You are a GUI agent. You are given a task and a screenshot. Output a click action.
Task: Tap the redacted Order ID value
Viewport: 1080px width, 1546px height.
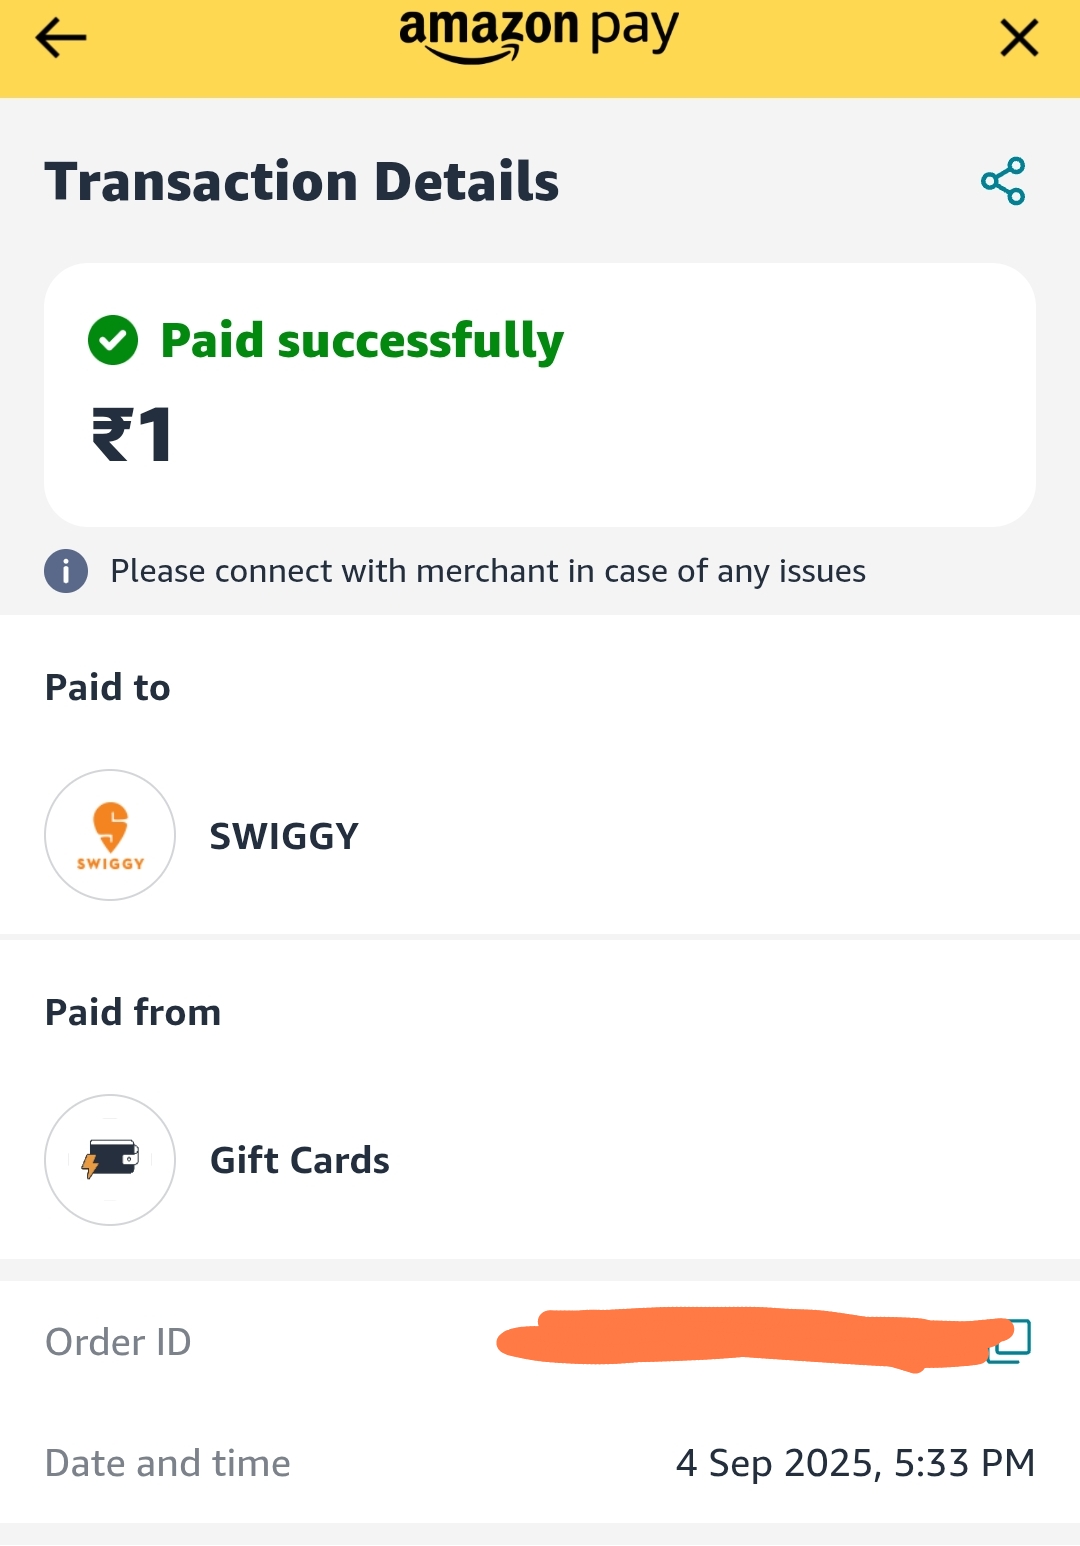pyautogui.click(x=740, y=1337)
